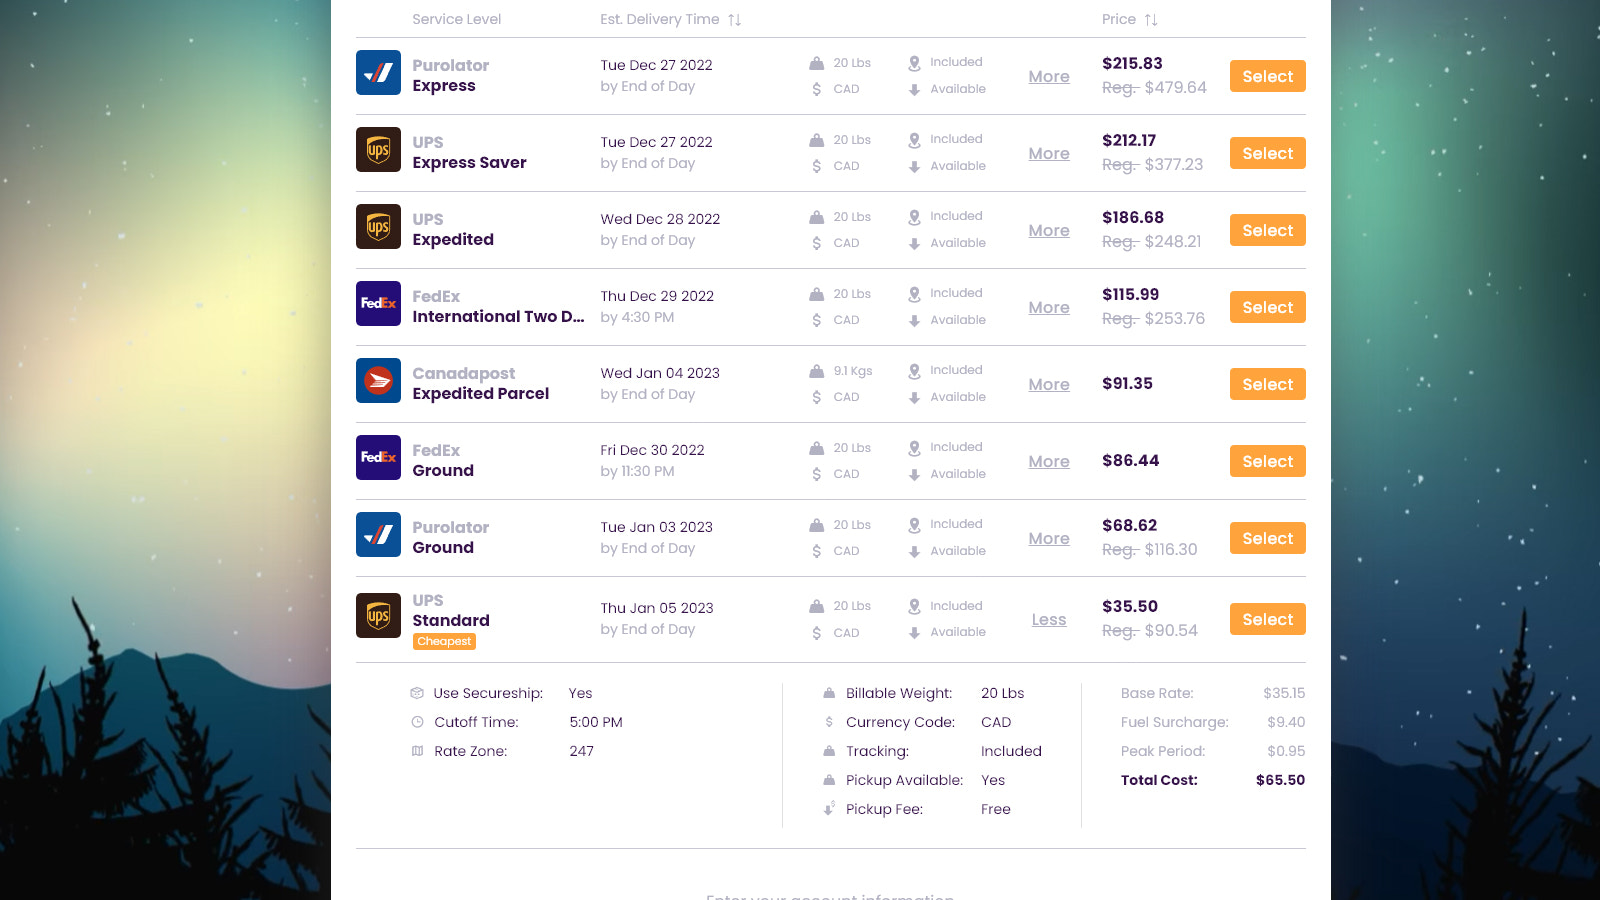Expand More details for Canadapost Expedited Parcel
This screenshot has width=1600, height=900.
click(1049, 385)
